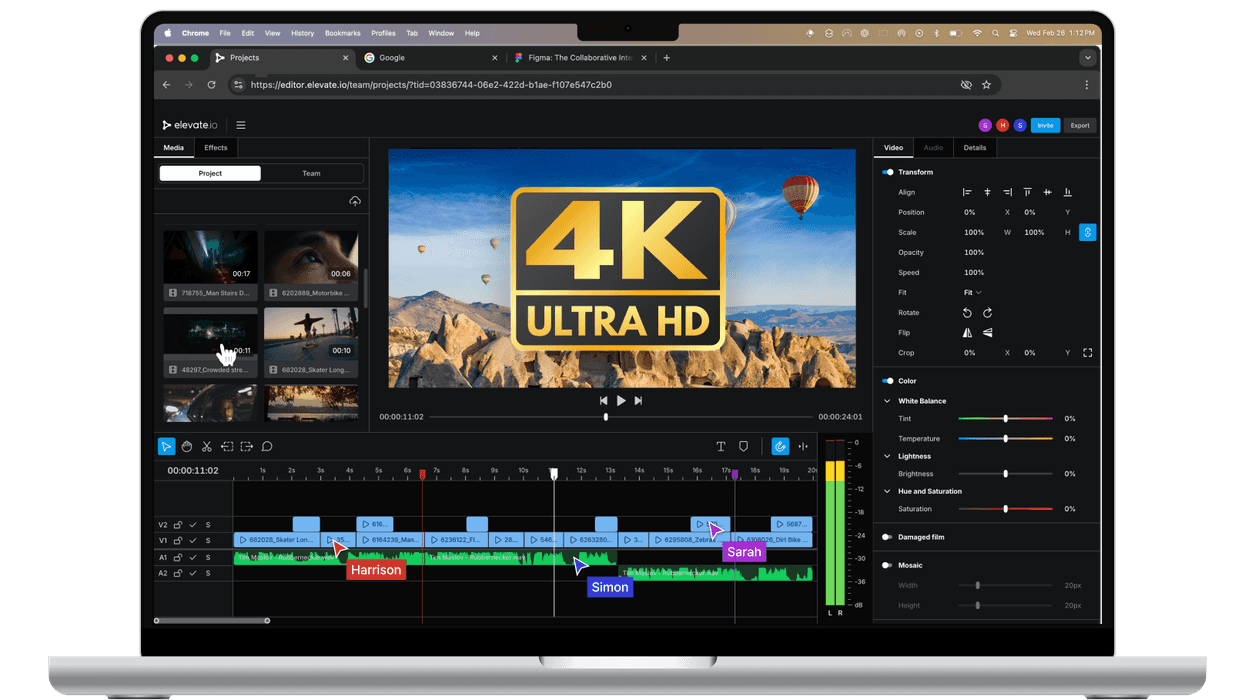1245x700 pixels.
Task: Click the trim-end bracket tool icon
Action: click(247, 447)
